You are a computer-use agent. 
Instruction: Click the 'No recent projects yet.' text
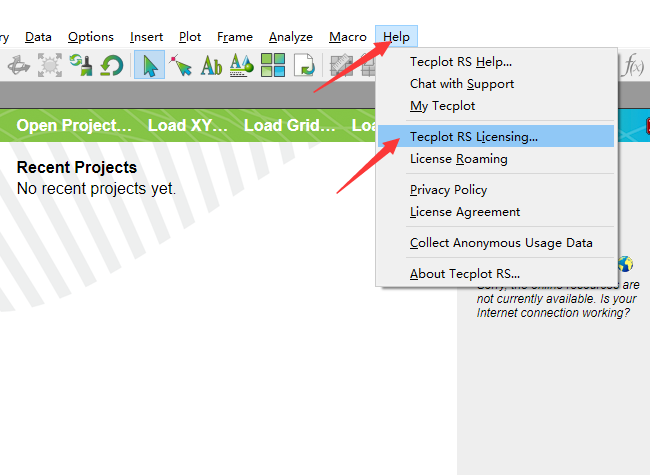coord(96,189)
